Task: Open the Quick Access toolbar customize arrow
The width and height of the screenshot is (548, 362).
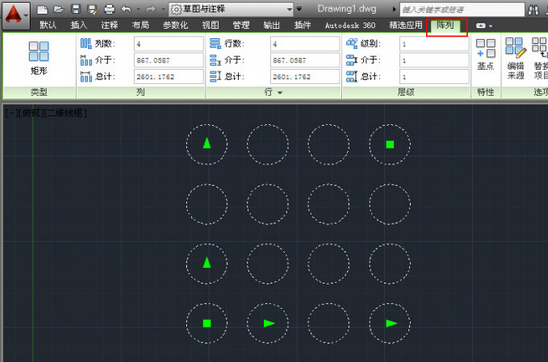Action: [299, 9]
